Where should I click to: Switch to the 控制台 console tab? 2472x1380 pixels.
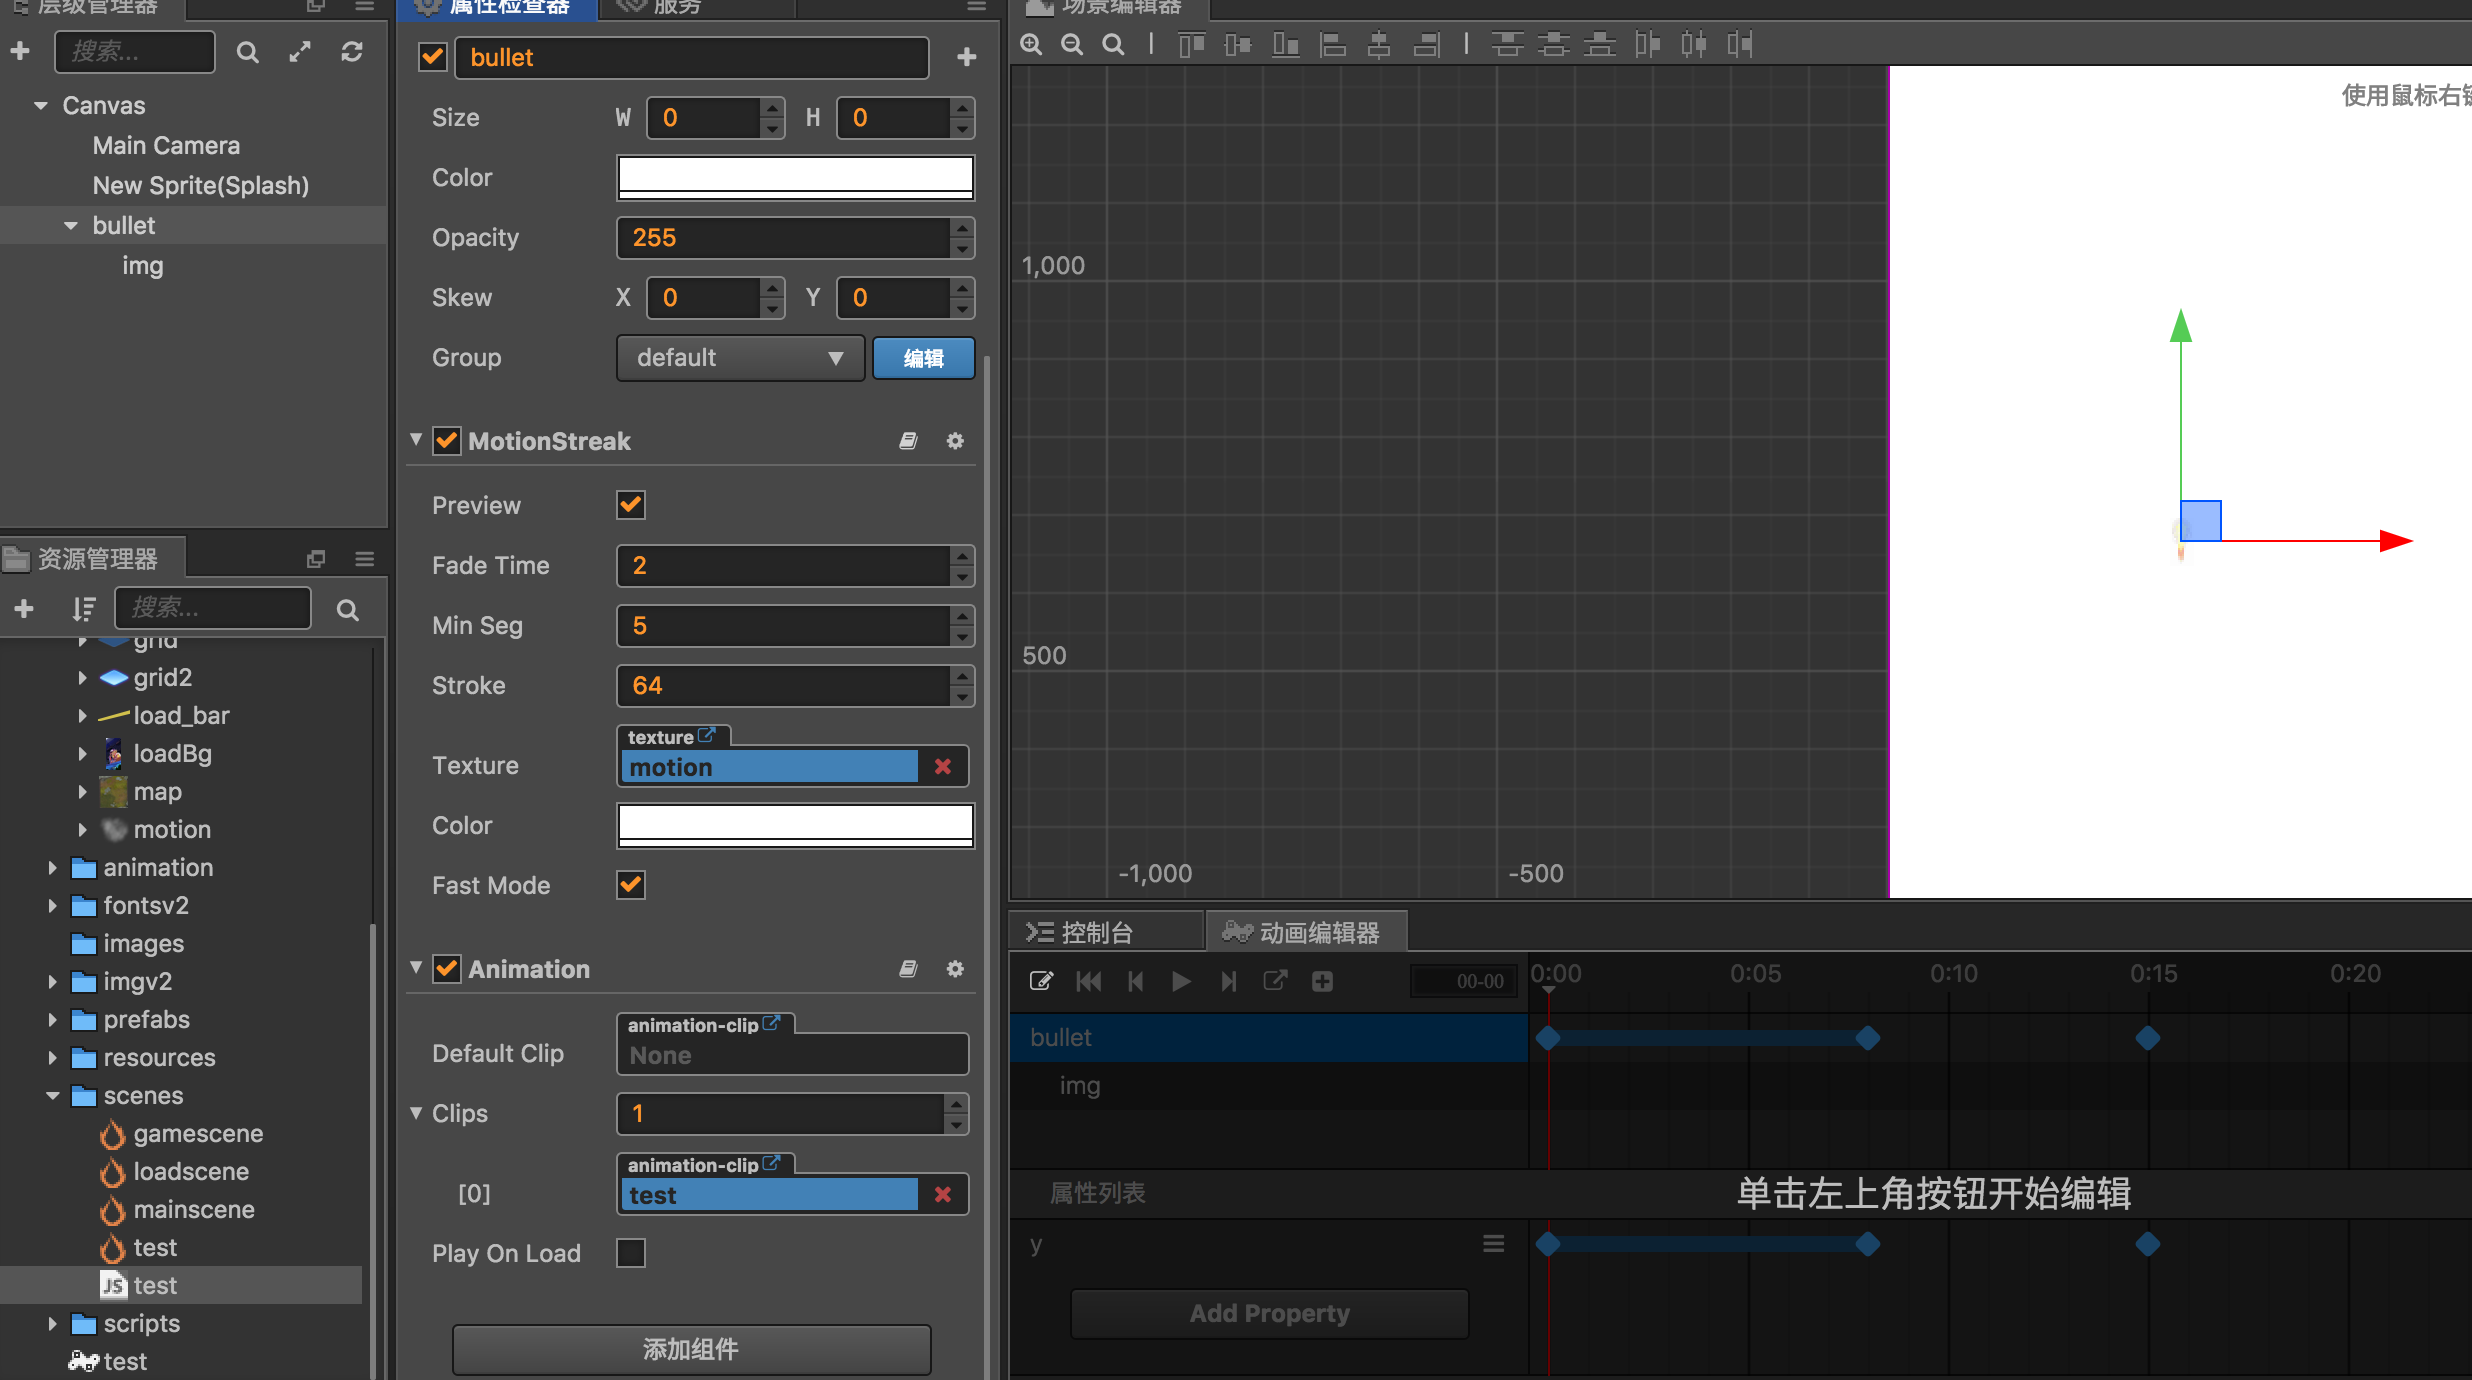pos(1094,932)
